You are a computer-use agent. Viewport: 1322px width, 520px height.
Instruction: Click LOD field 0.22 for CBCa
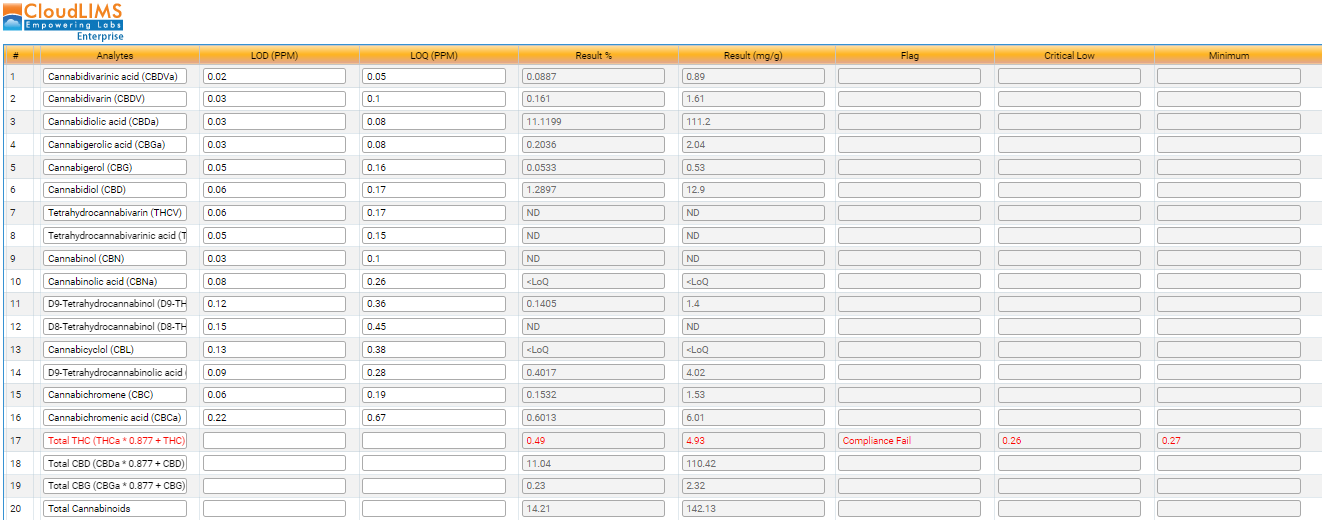click(274, 417)
